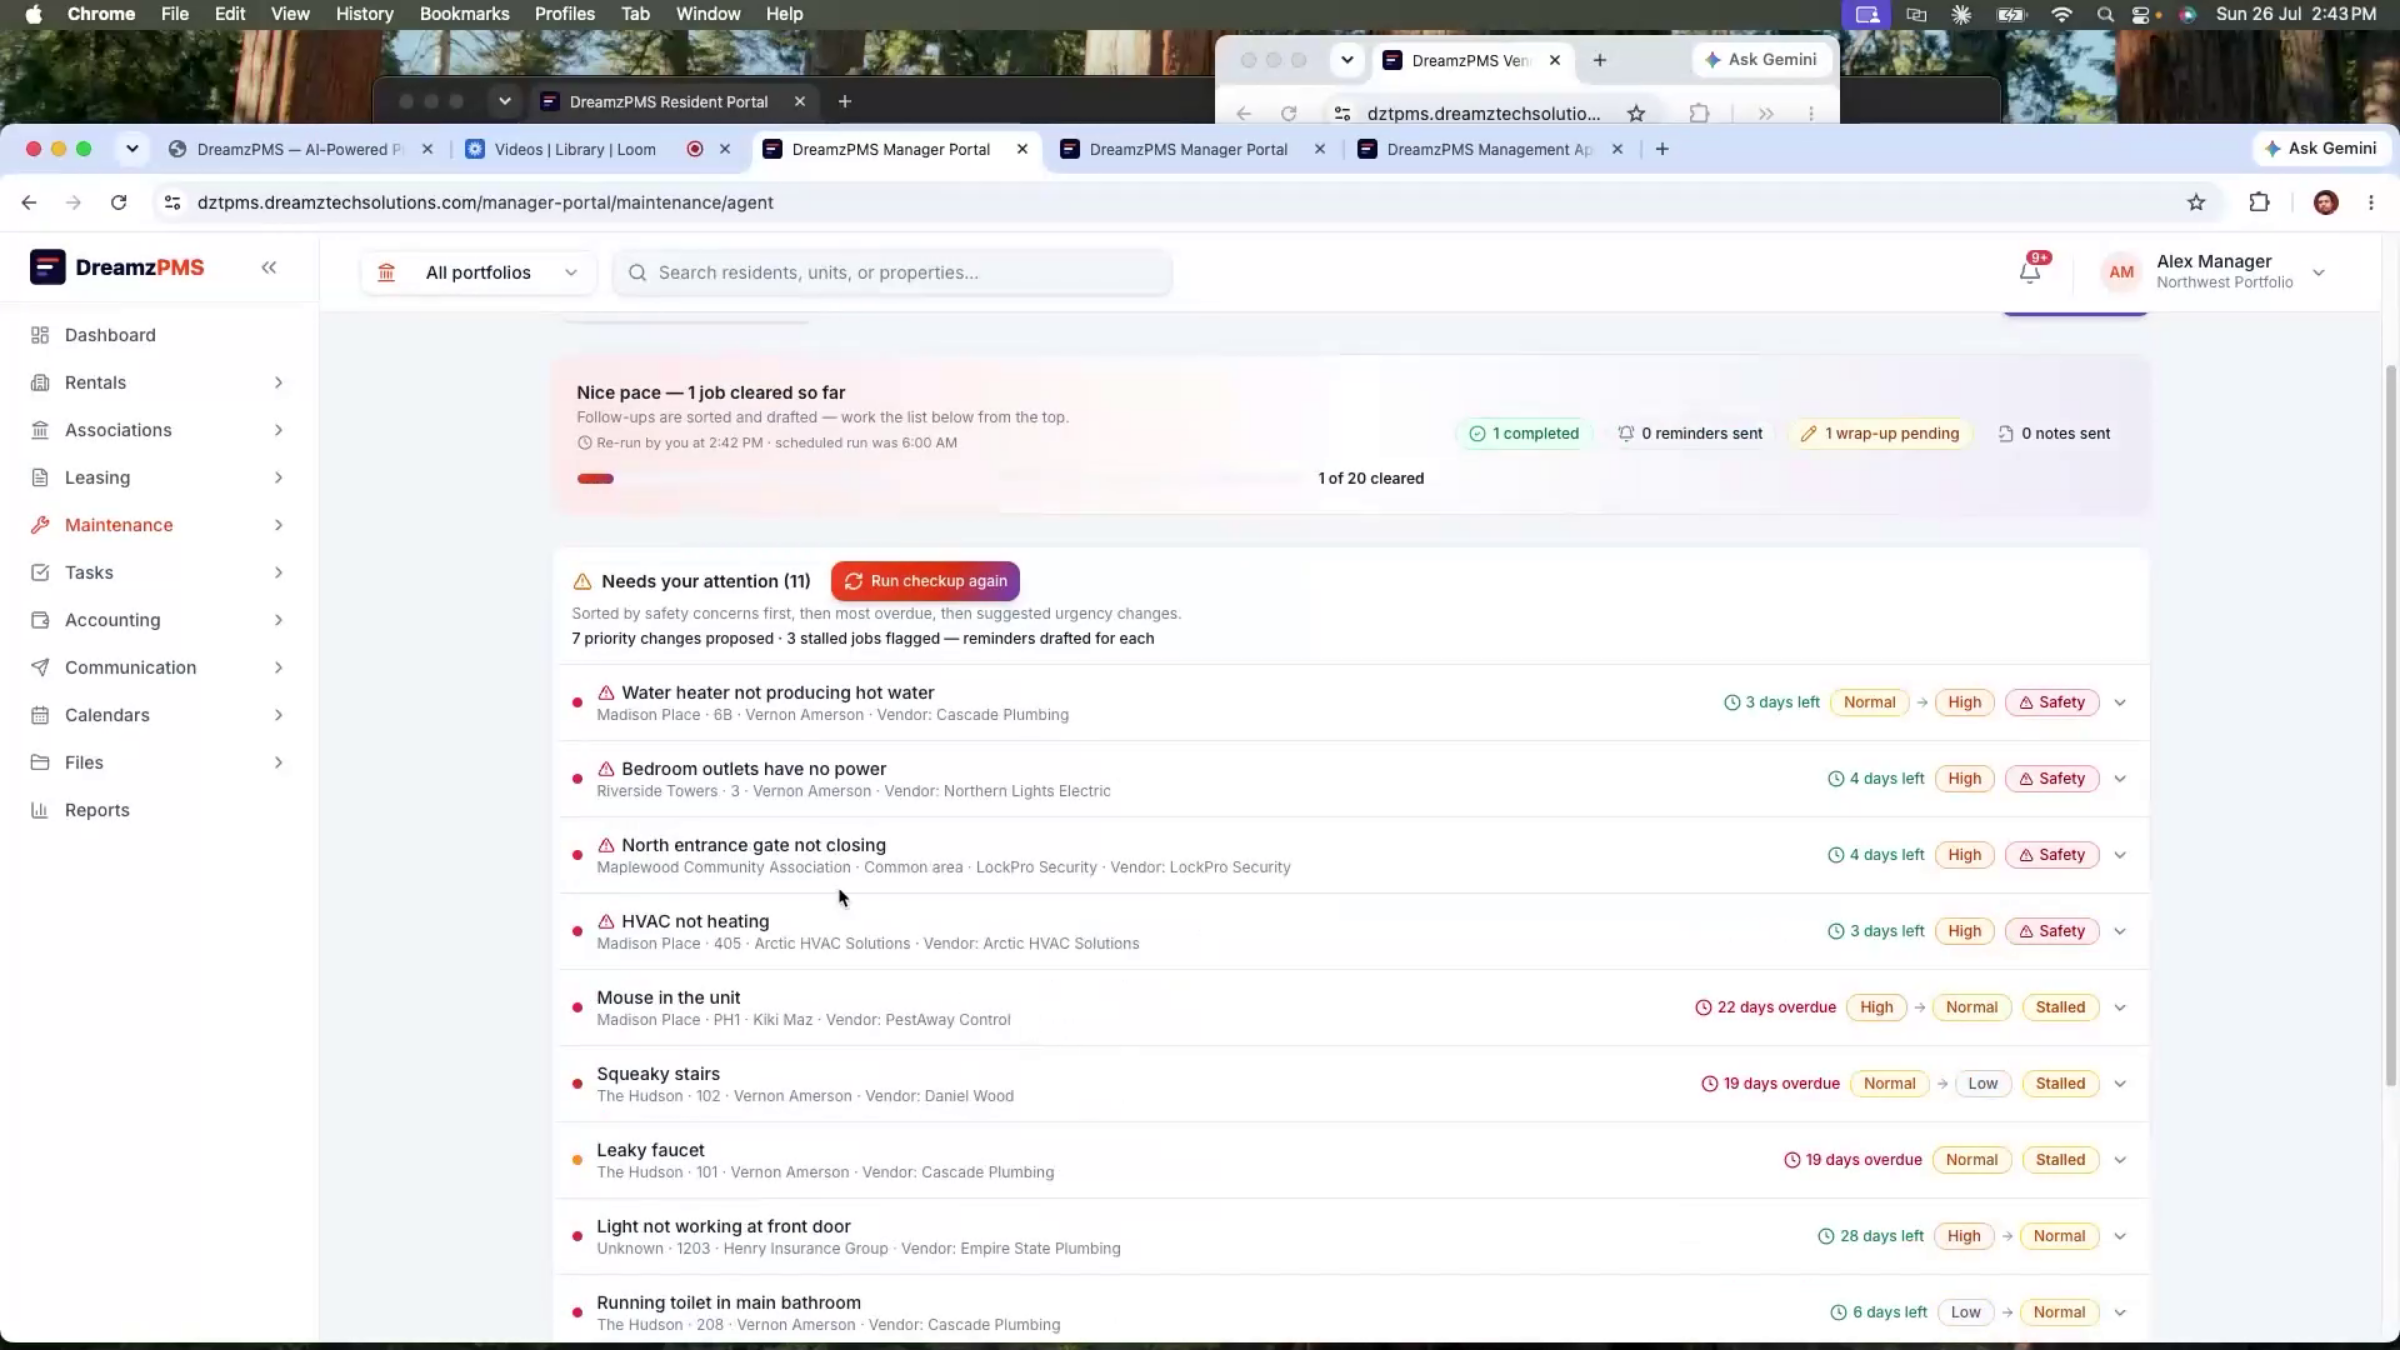The width and height of the screenshot is (2400, 1350).
Task: Expand the Light not working at front door row
Action: 2120,1236
